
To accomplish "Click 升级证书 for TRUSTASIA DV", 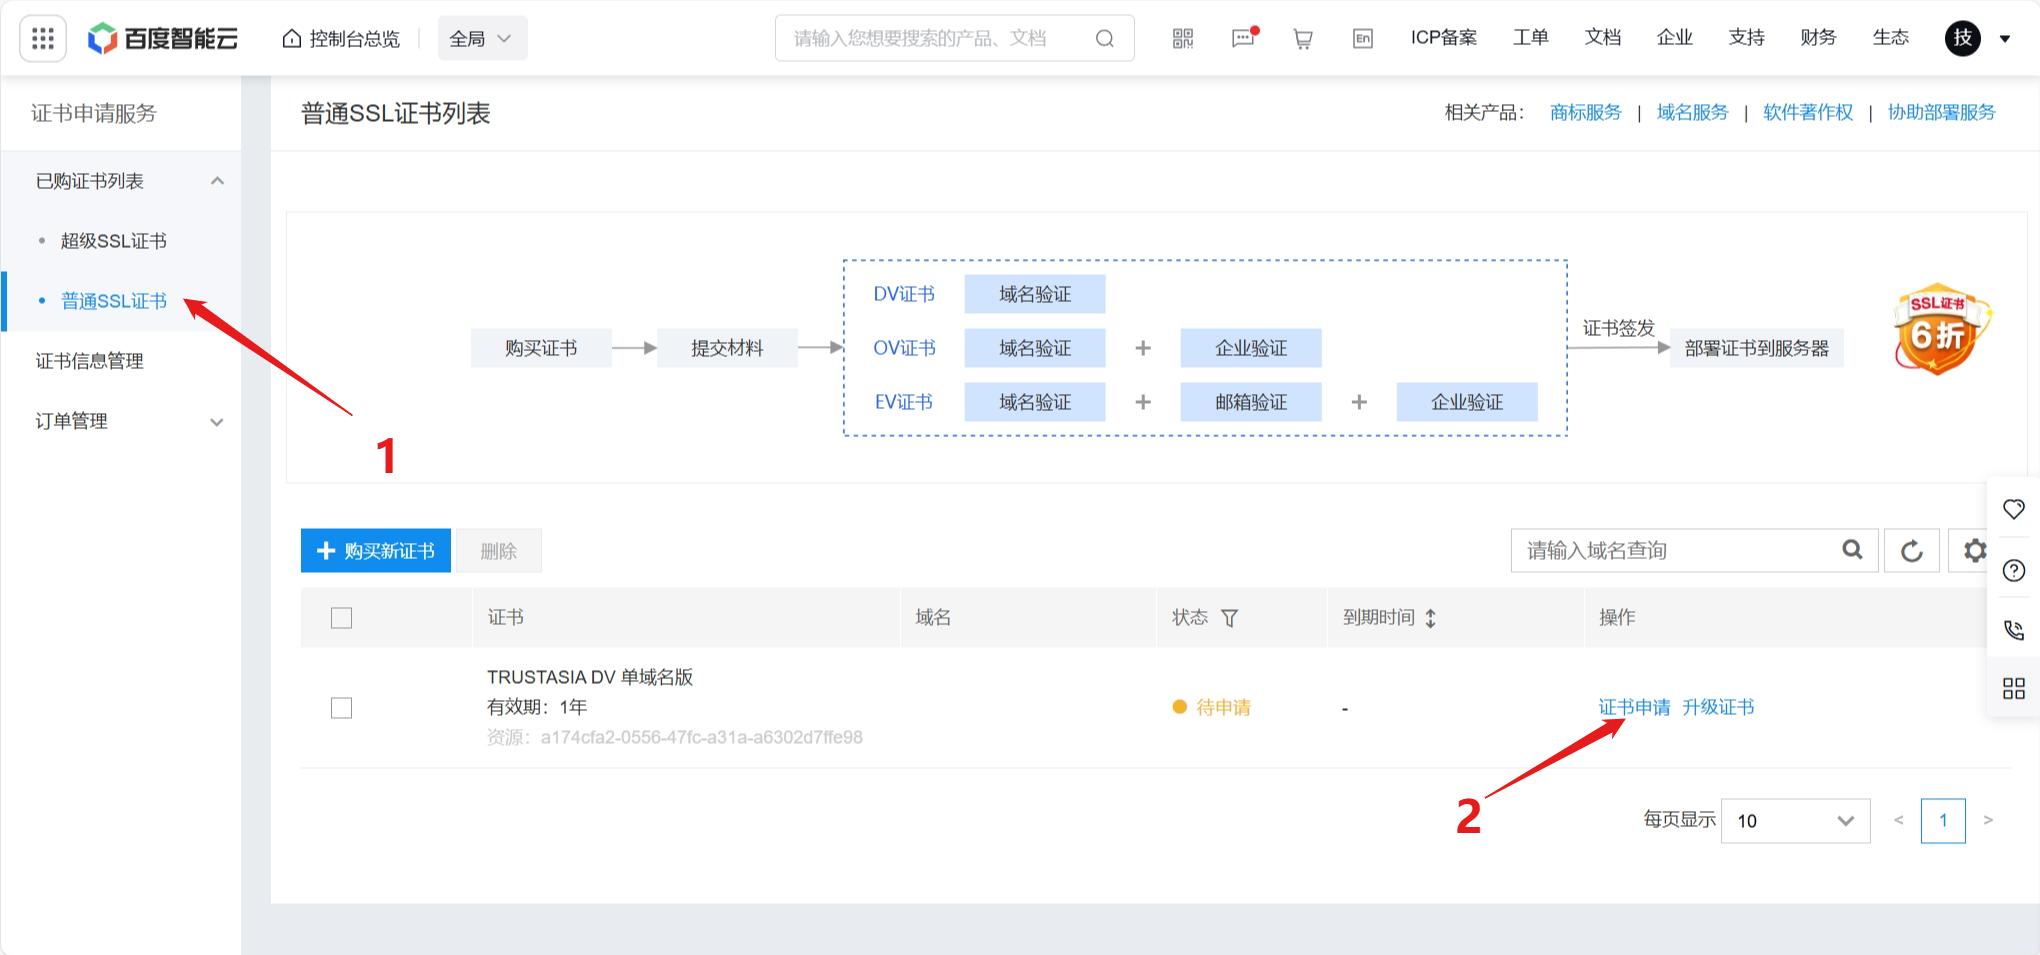I will [1718, 707].
